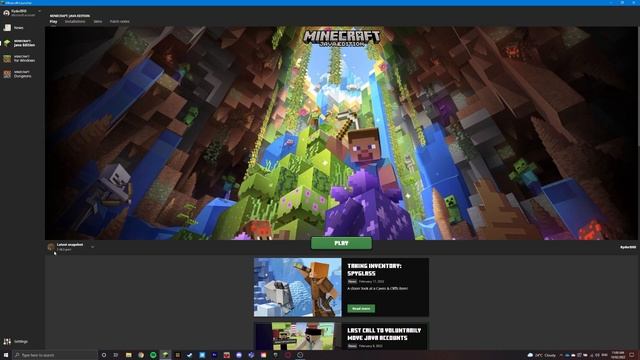Select Minecraft for Windows in the sidebar
640x360 pixels.
(x=19, y=58)
